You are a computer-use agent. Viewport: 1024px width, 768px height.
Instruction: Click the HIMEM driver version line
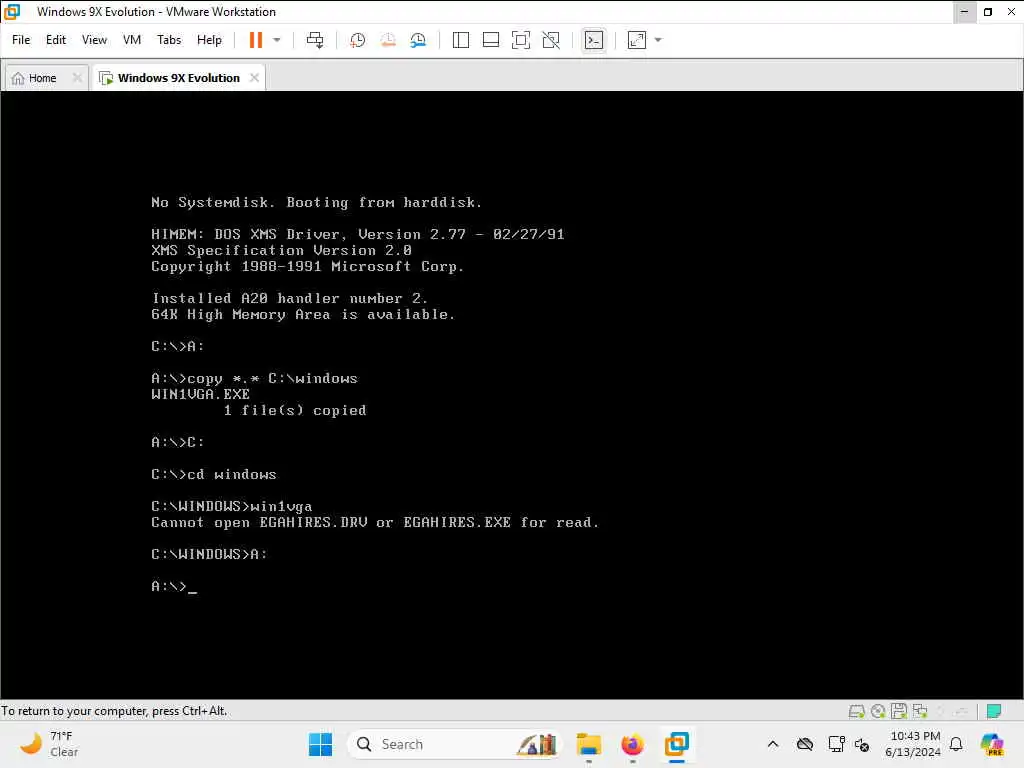(x=357, y=234)
